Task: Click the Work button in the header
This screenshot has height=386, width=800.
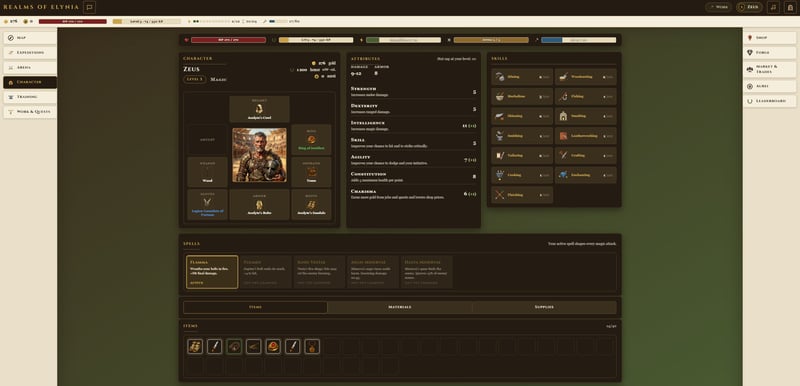Action: pos(718,7)
